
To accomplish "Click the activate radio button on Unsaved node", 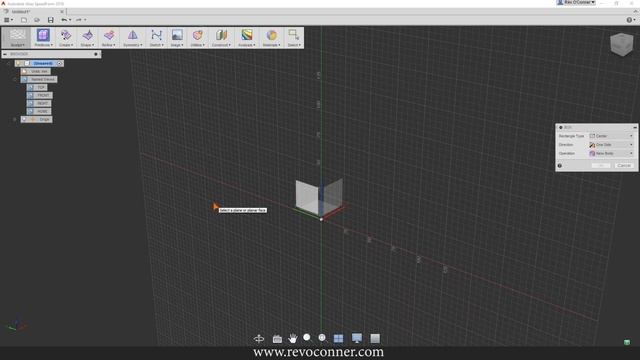I will [x=60, y=63].
